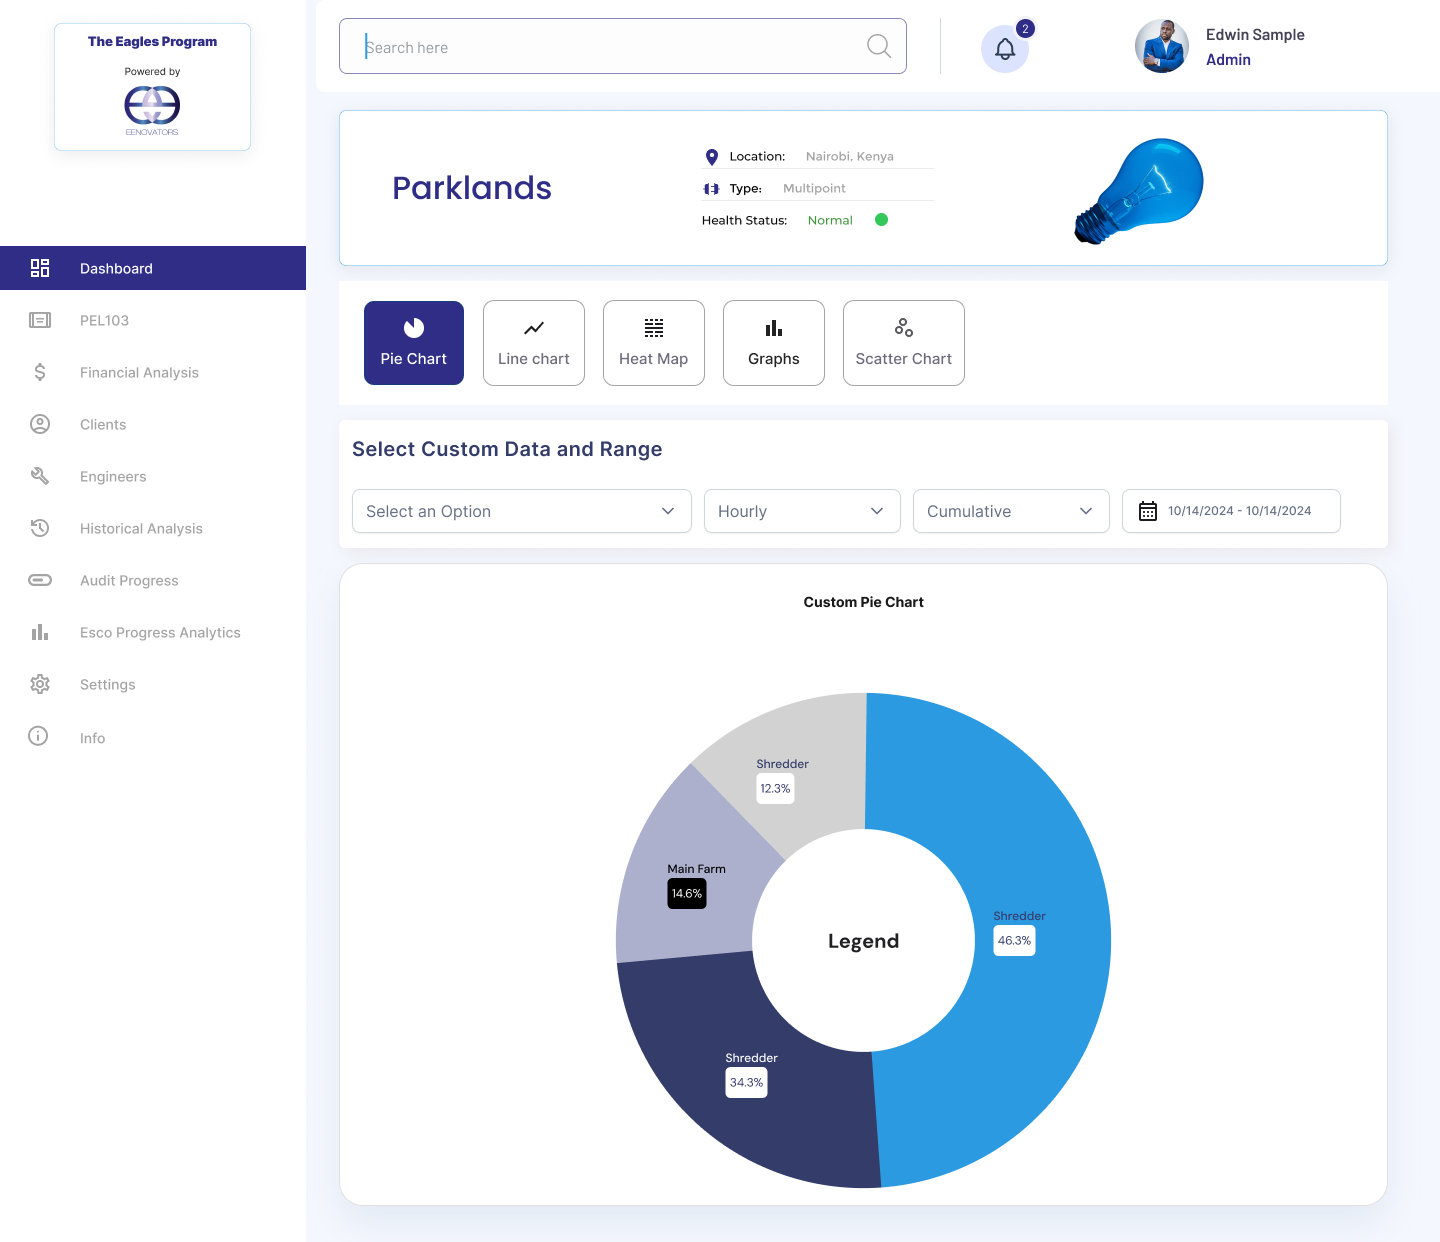Click the Settings gear icon in the sidebar

pyautogui.click(x=40, y=684)
